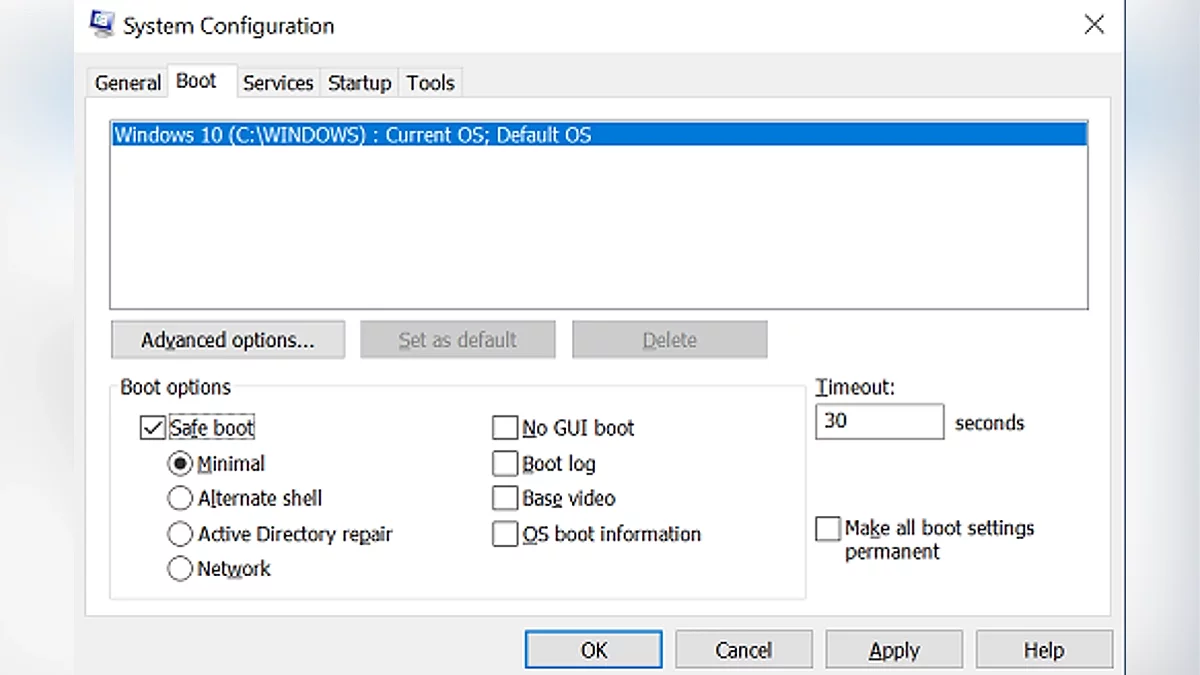1200x675 pixels.
Task: Open the Services tab
Action: (278, 83)
